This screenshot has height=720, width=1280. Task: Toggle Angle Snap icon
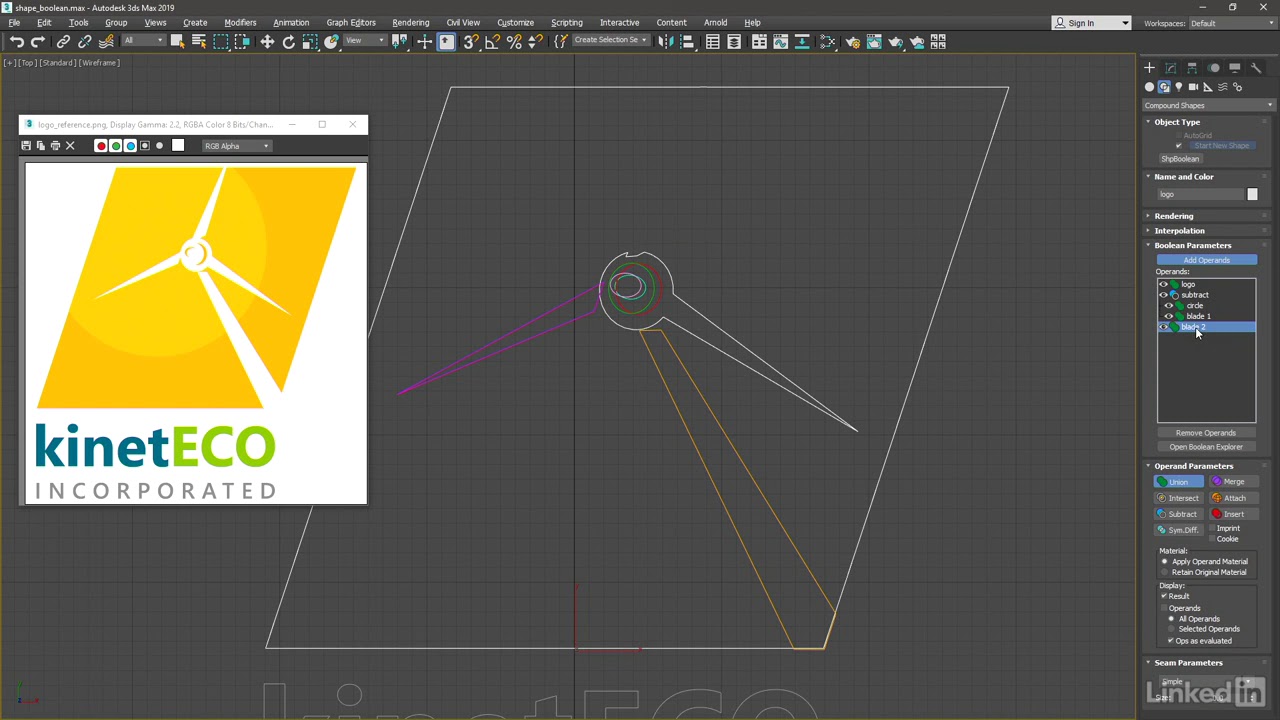(492, 41)
